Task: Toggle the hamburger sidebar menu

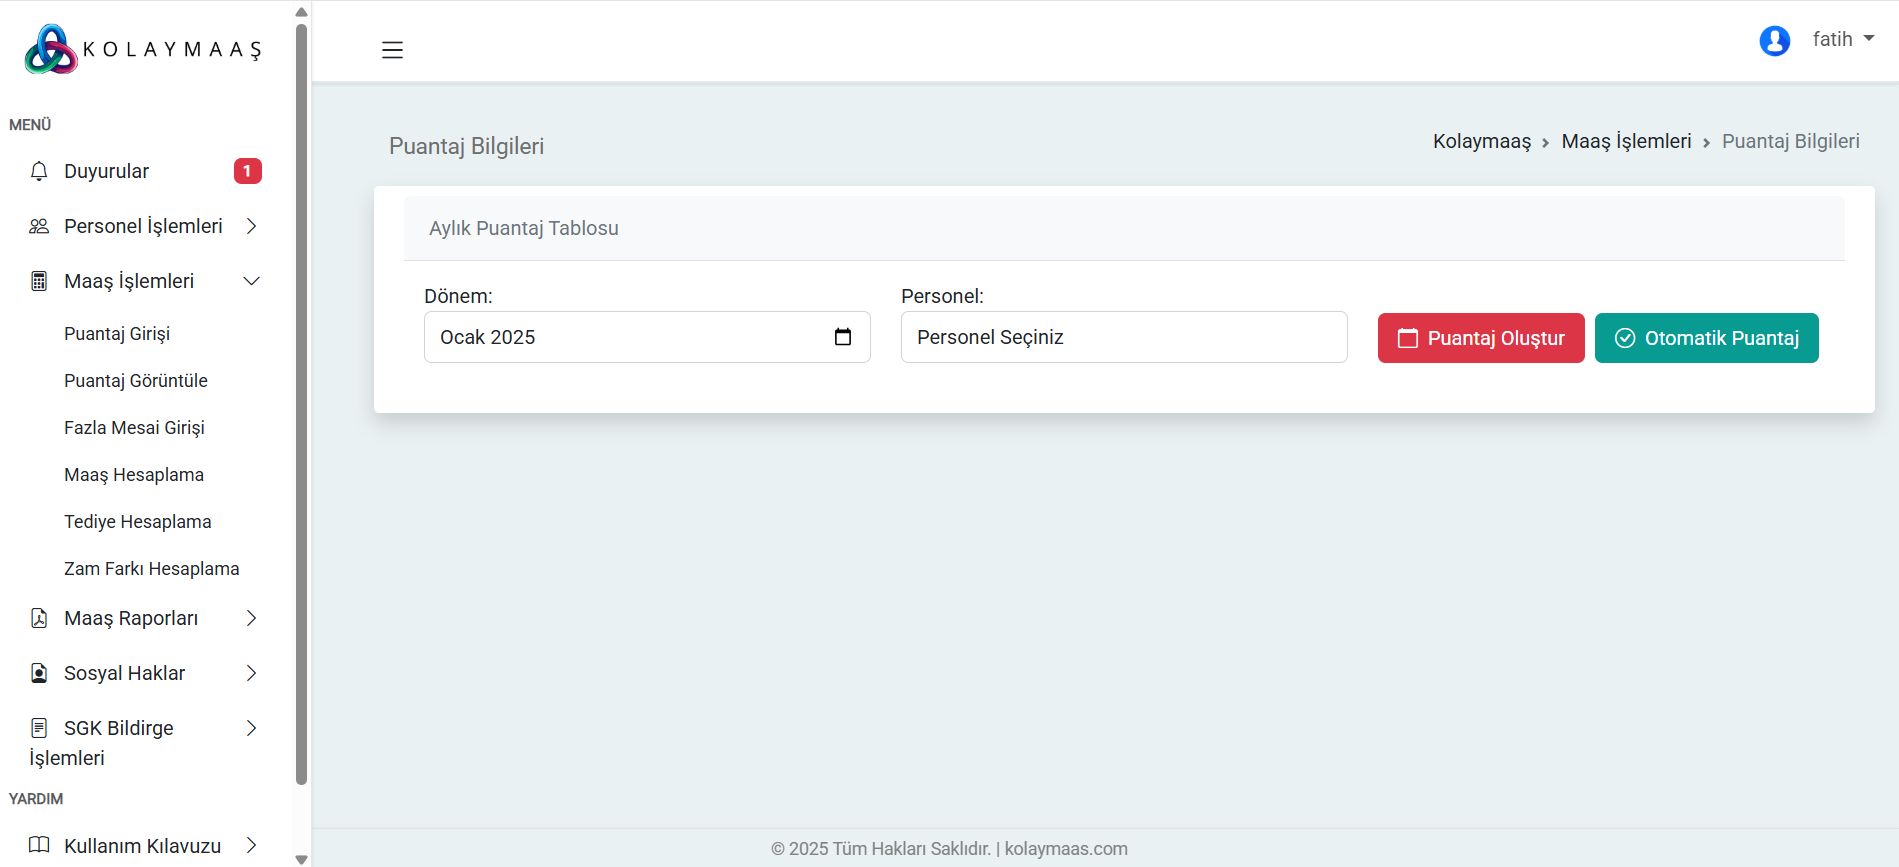Action: coord(392,50)
